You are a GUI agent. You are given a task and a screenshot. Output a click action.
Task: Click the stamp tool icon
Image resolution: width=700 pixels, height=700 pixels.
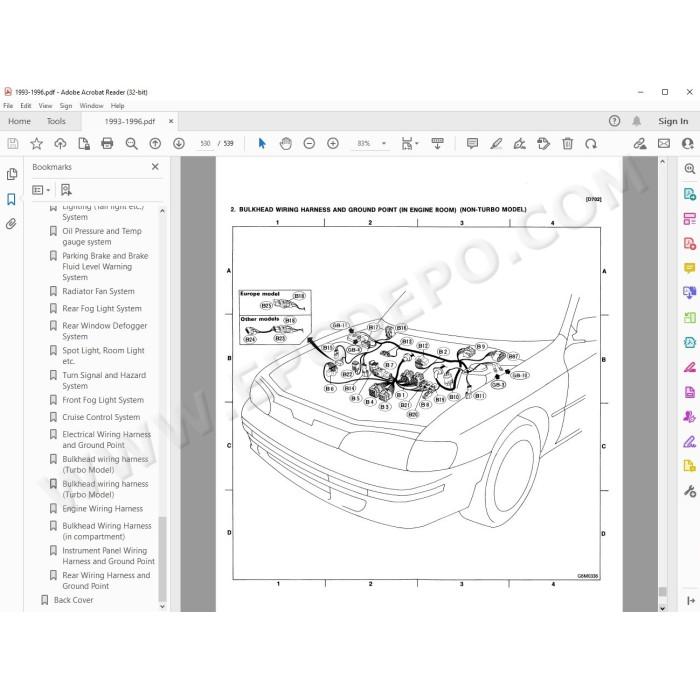pyautogui.click(x=543, y=143)
